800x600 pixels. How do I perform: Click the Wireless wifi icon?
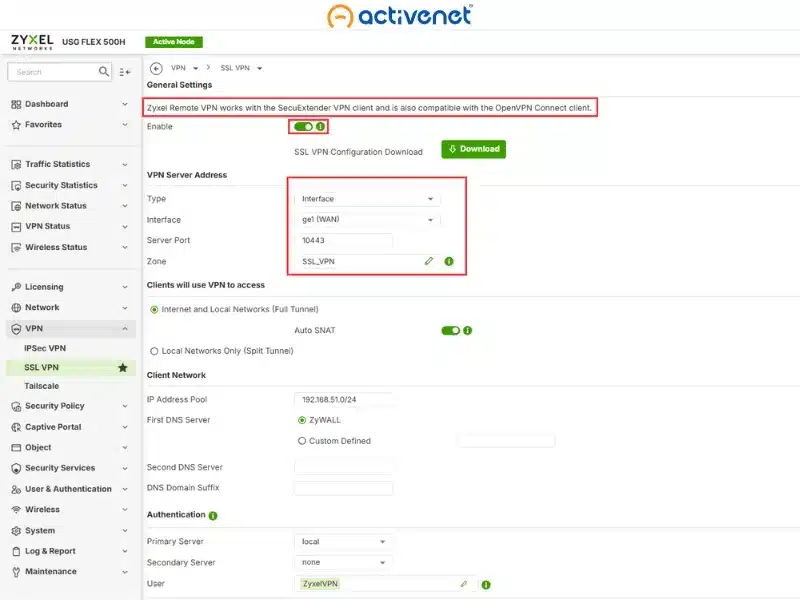16,510
